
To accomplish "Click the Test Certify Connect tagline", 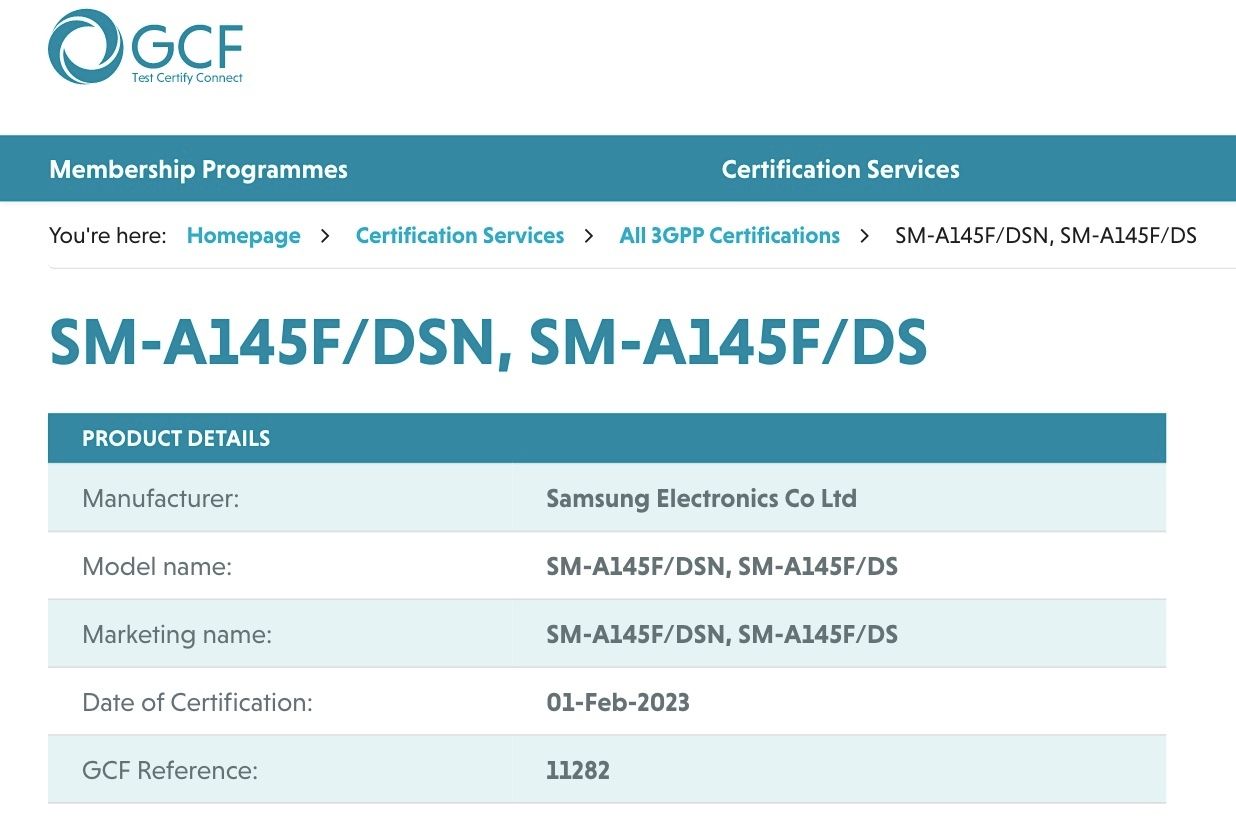I will [187, 78].
